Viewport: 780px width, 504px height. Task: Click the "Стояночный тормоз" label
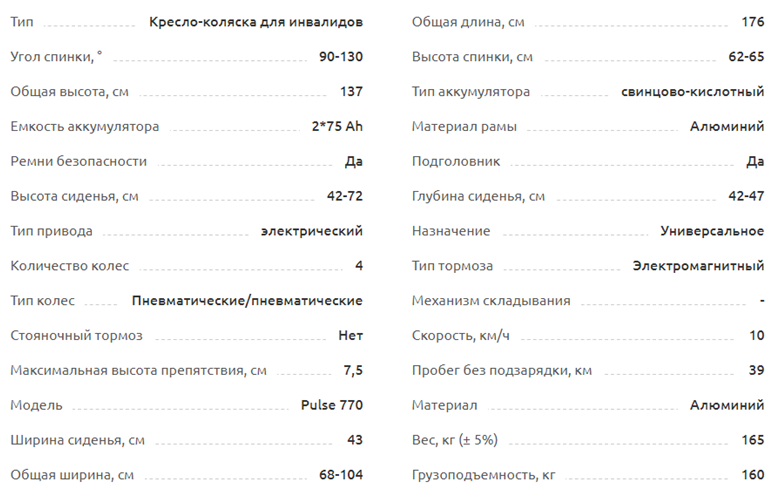pos(76,335)
